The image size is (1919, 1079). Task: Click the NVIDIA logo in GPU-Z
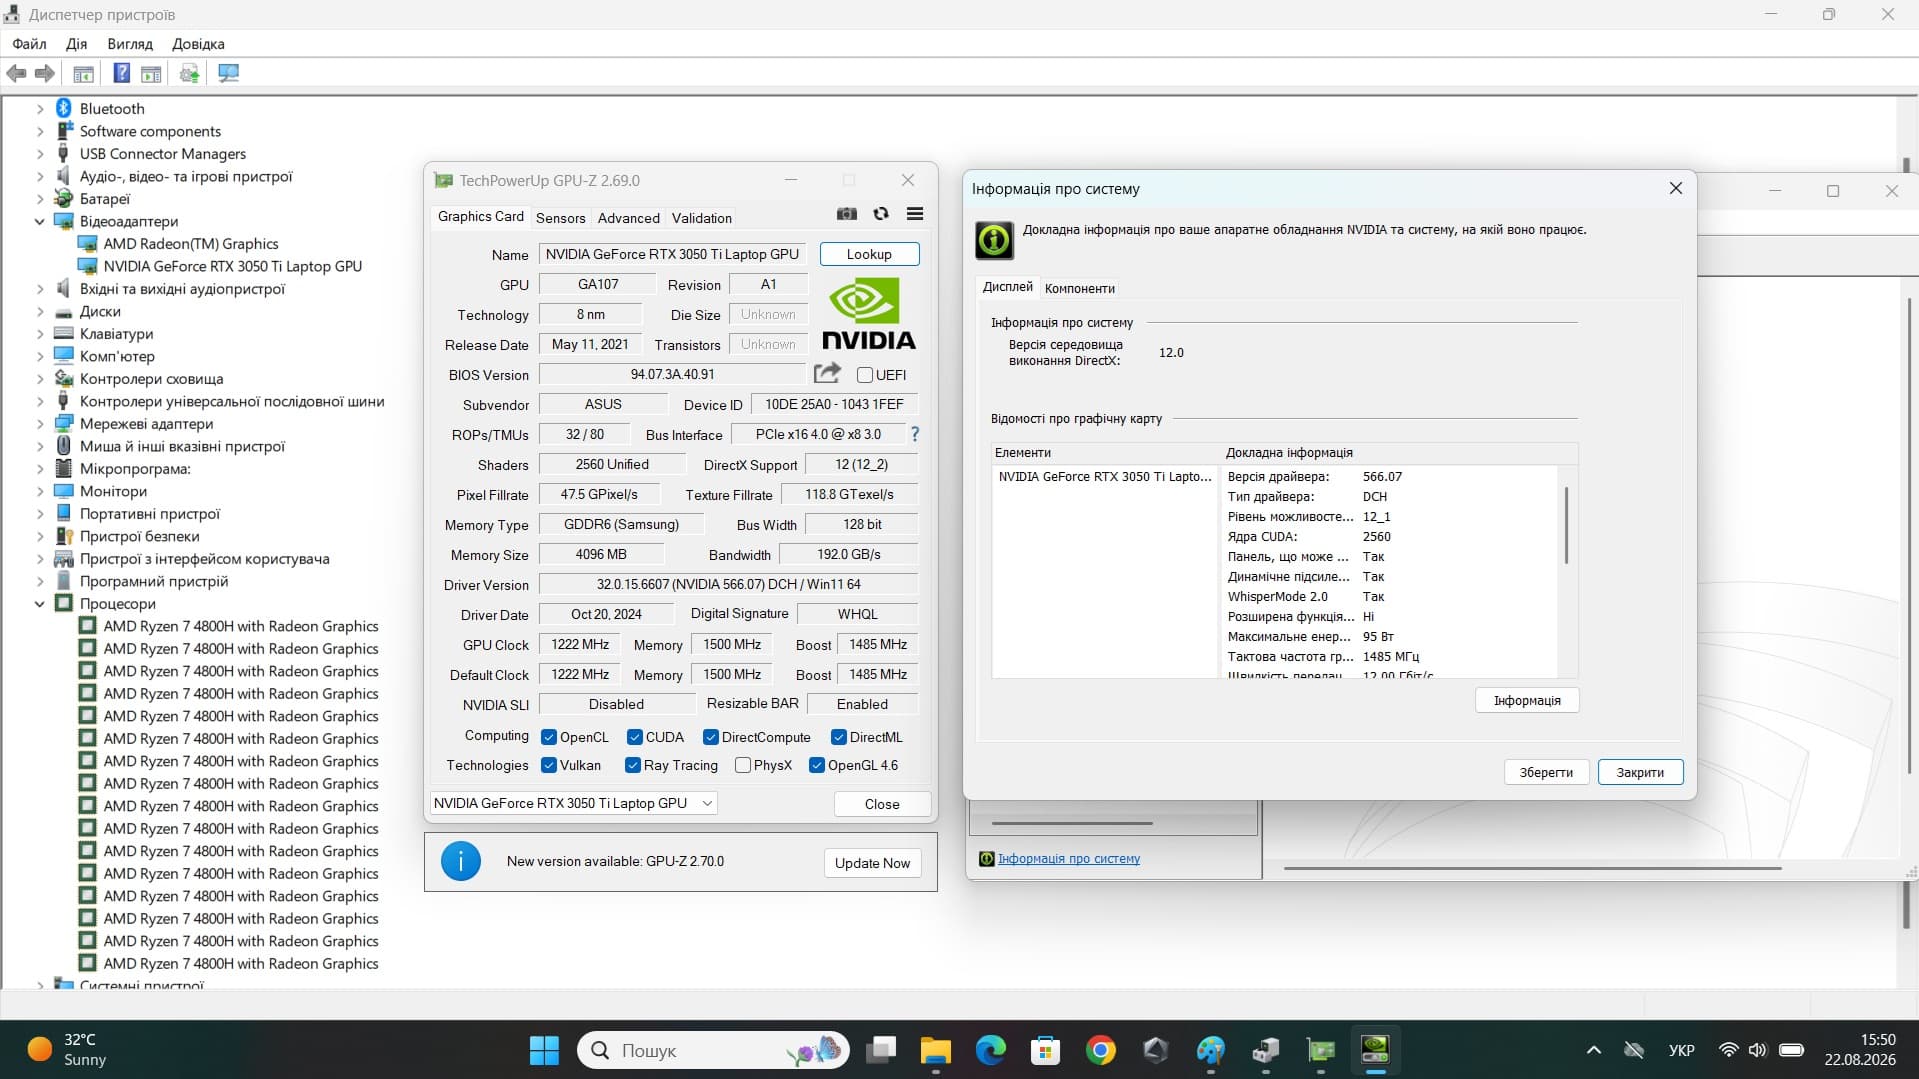869,313
